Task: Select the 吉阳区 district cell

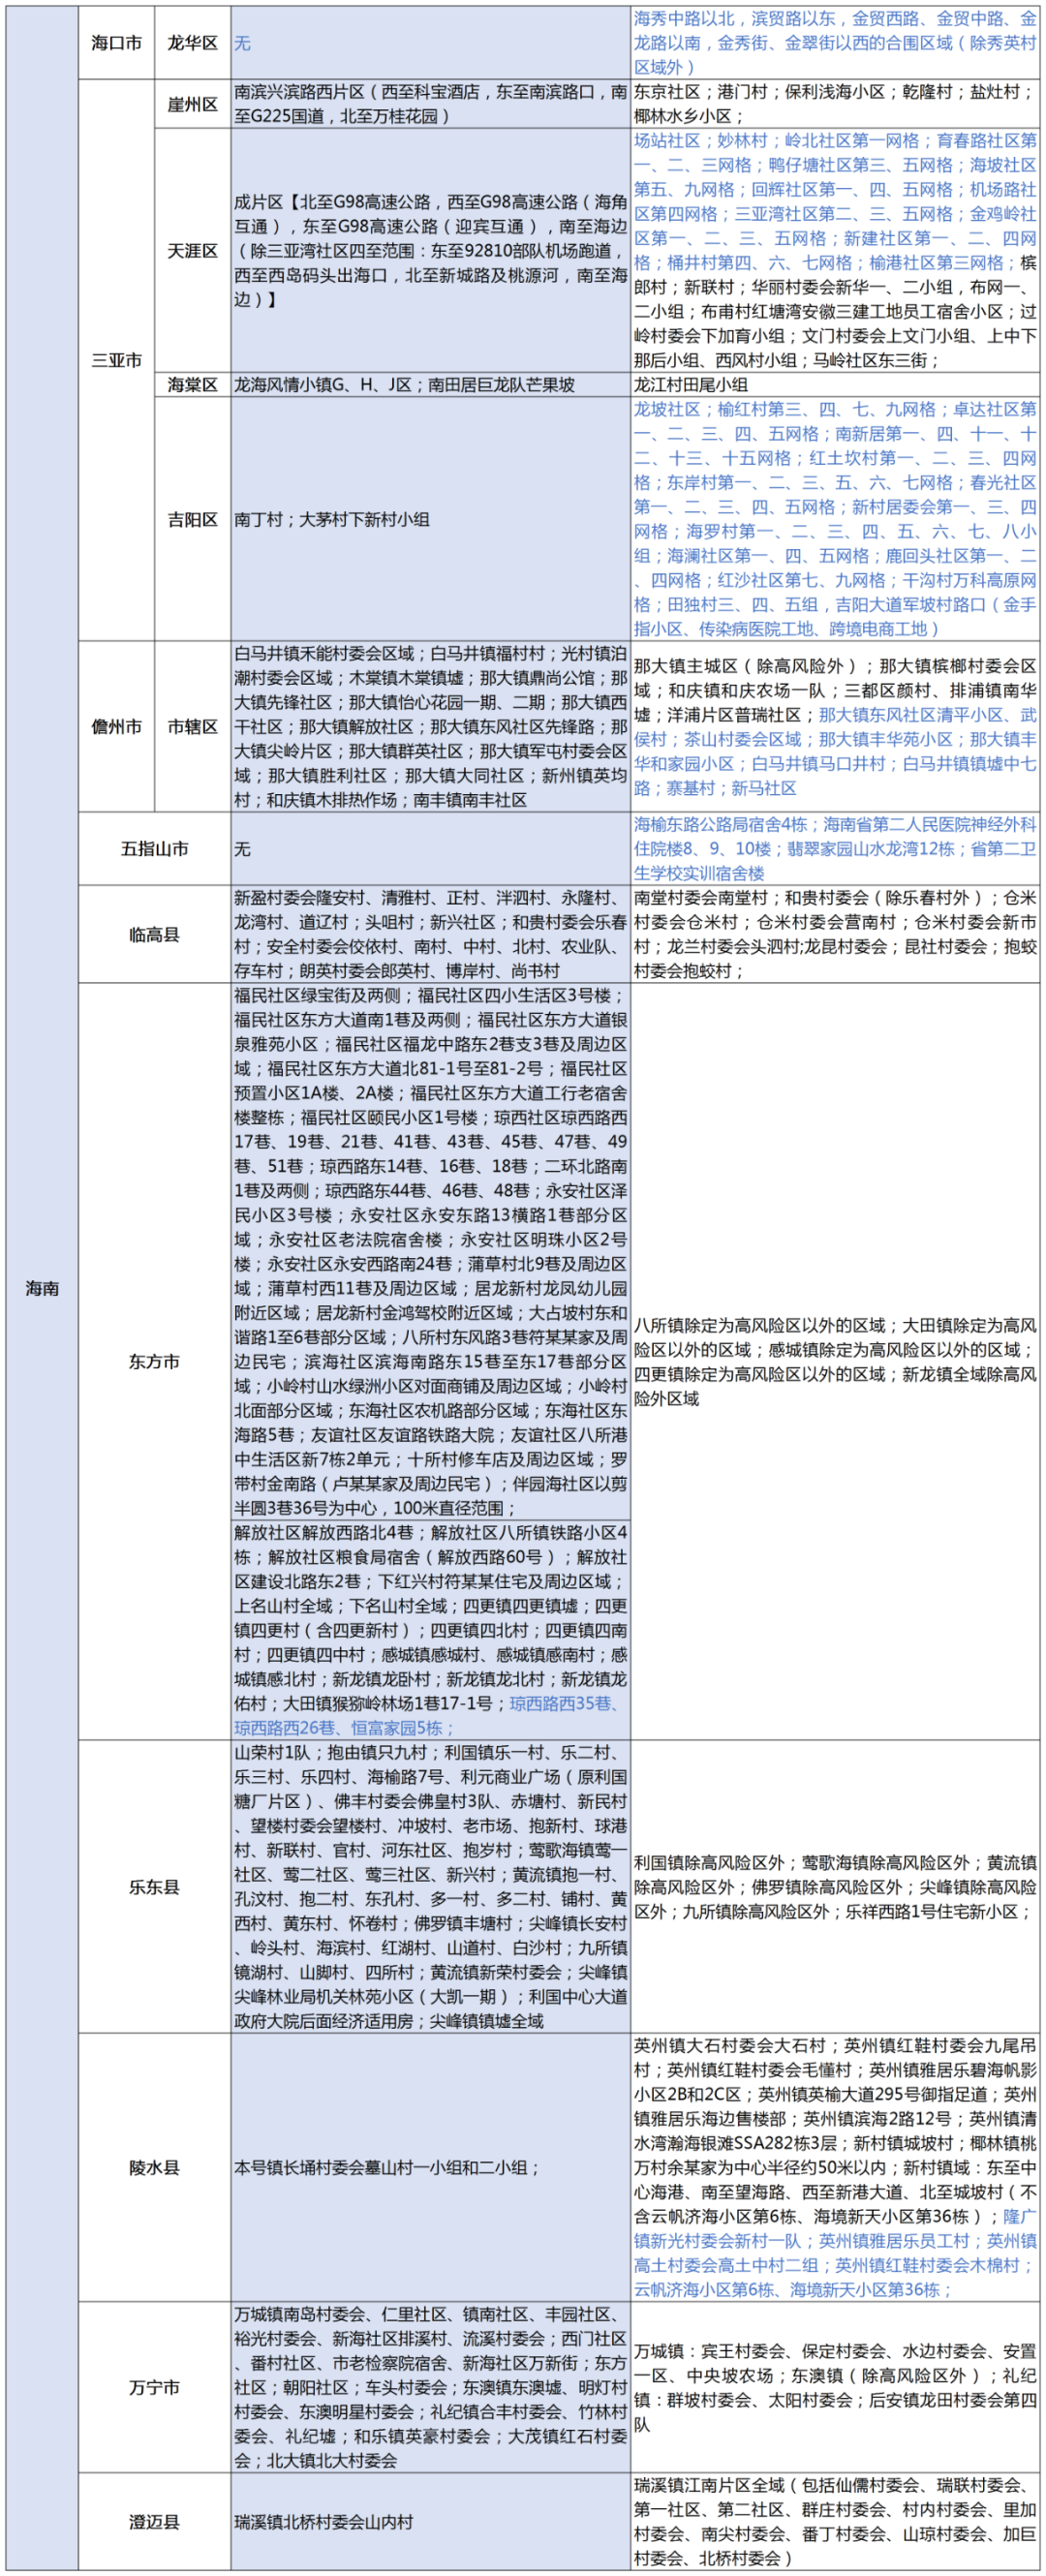Action: 193,519
